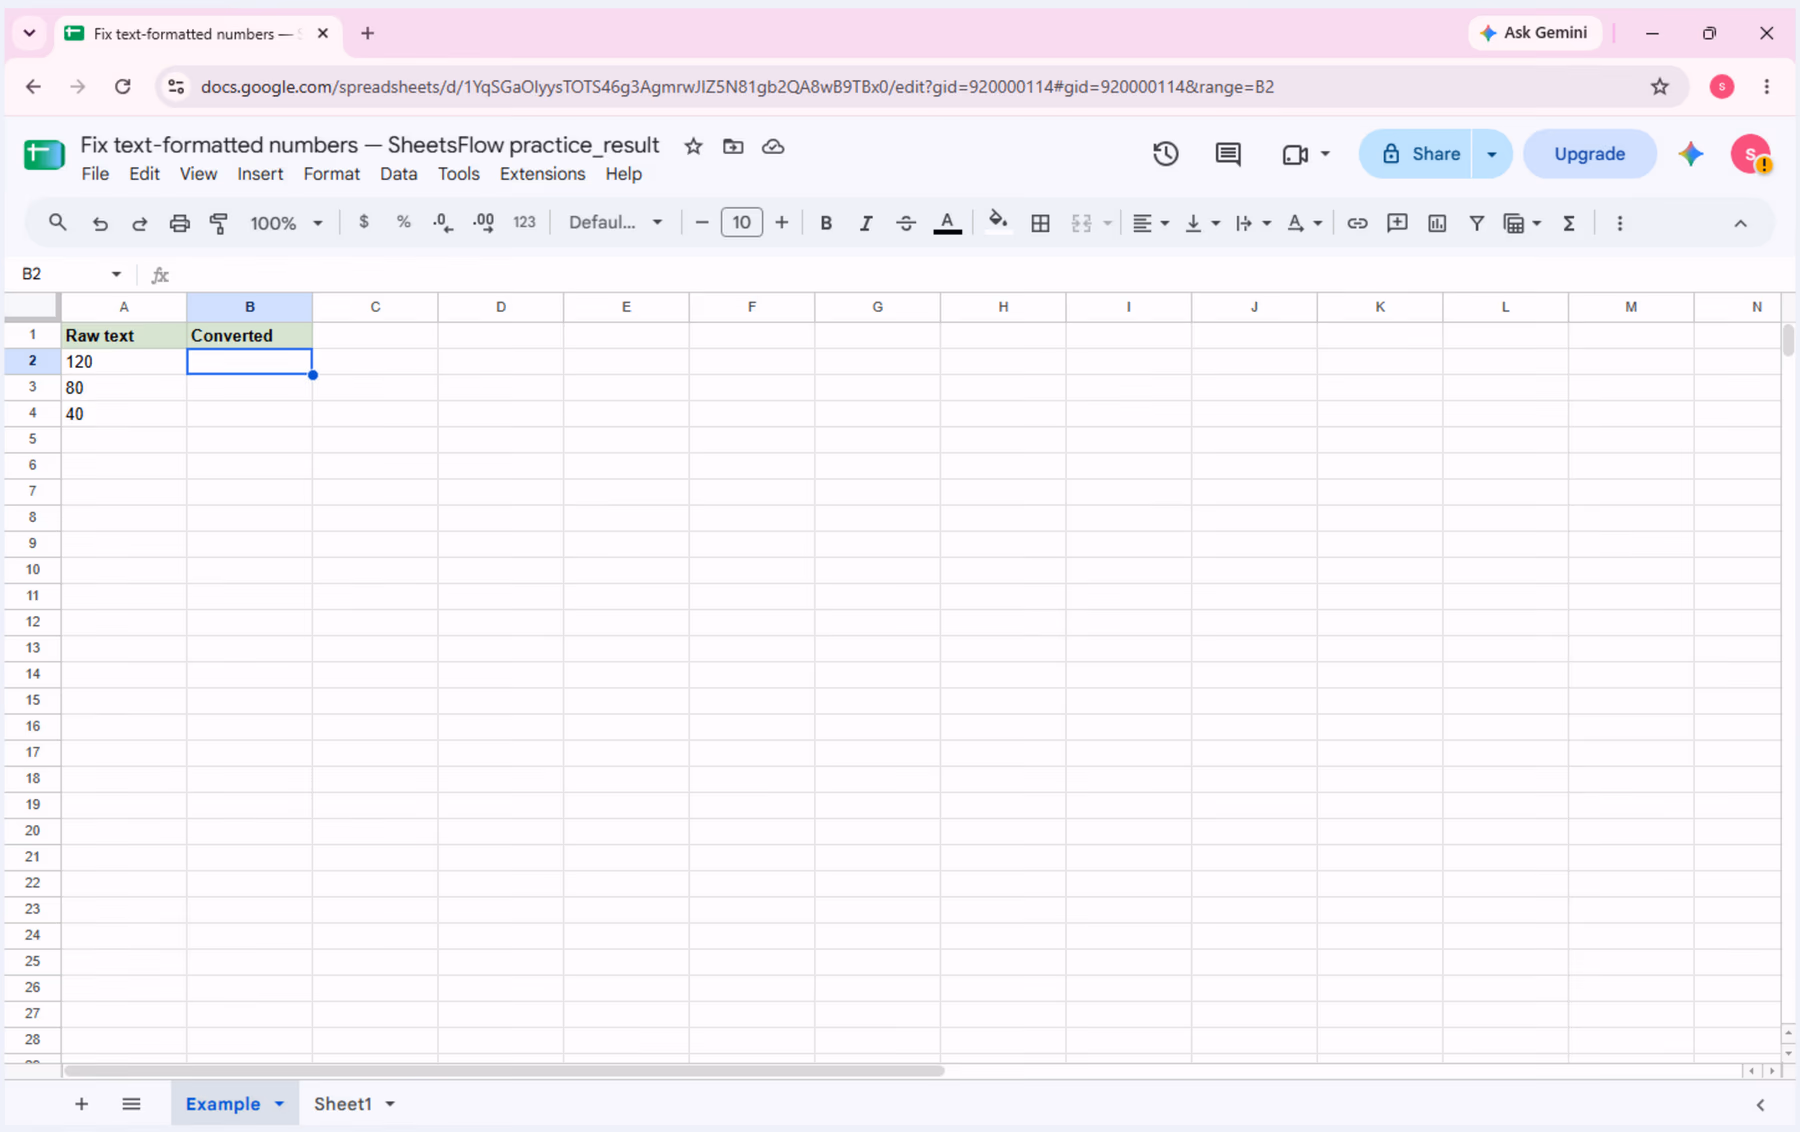Open the font family dropdown
The width and height of the screenshot is (1800, 1132).
coord(615,222)
